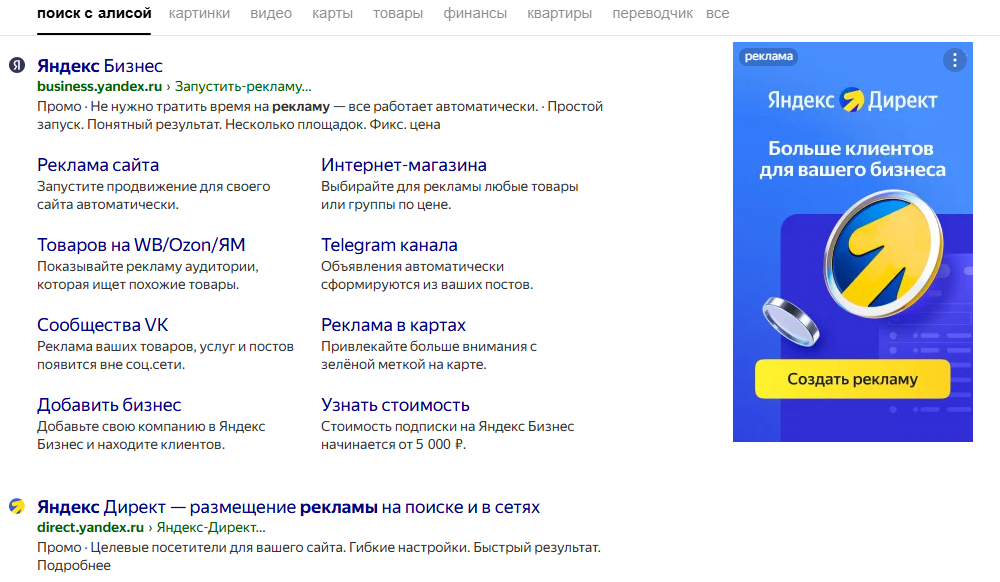The width and height of the screenshot is (1000, 582).
Task: Open the ad banner three-dot menu
Action: coord(954,60)
